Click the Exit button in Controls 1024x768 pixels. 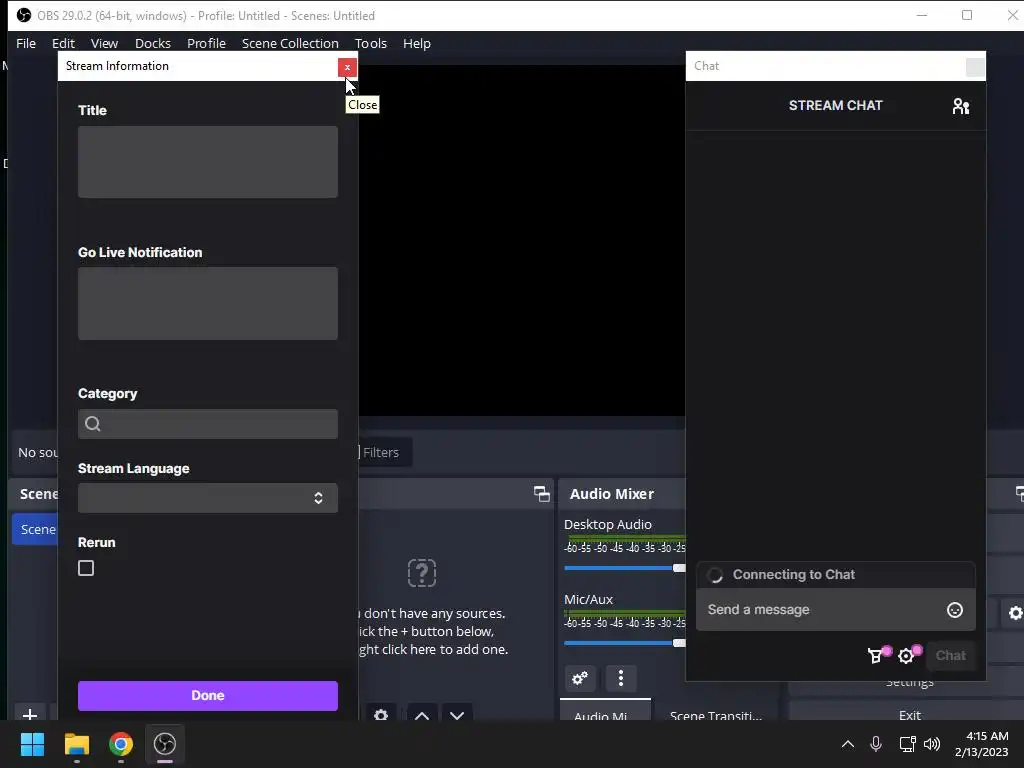pos(910,712)
